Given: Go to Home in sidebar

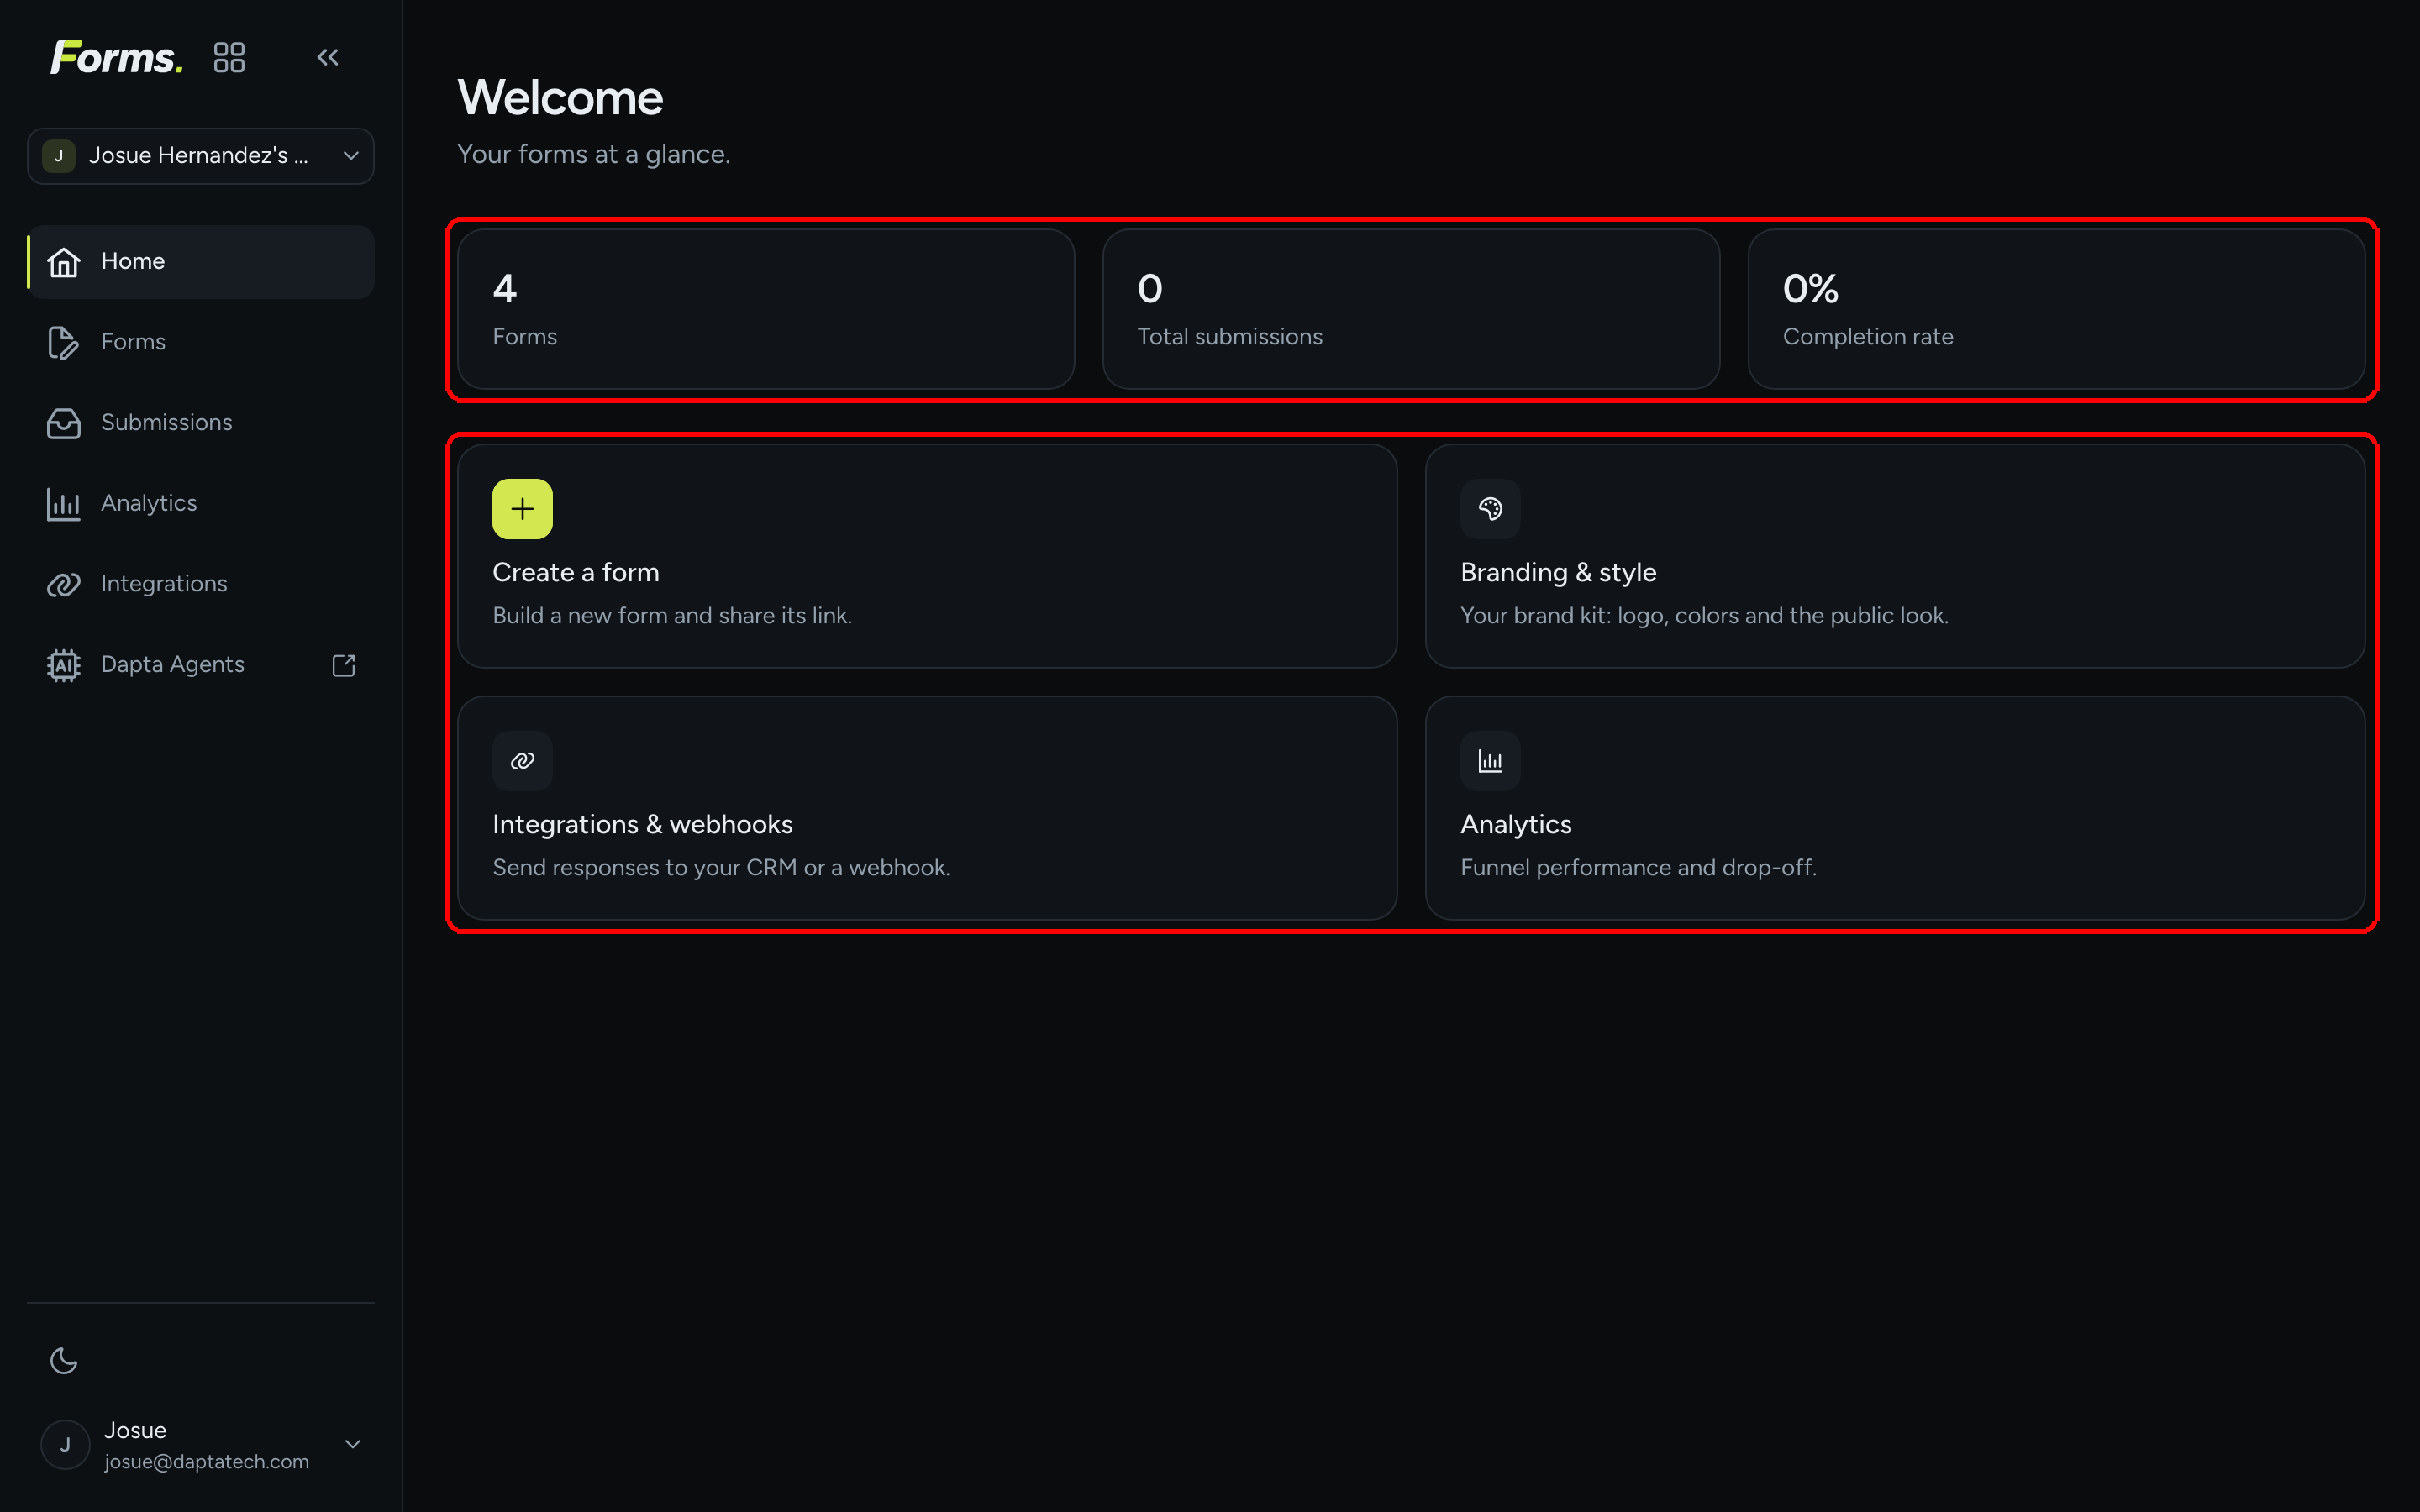Looking at the screenshot, I should pyautogui.click(x=201, y=262).
